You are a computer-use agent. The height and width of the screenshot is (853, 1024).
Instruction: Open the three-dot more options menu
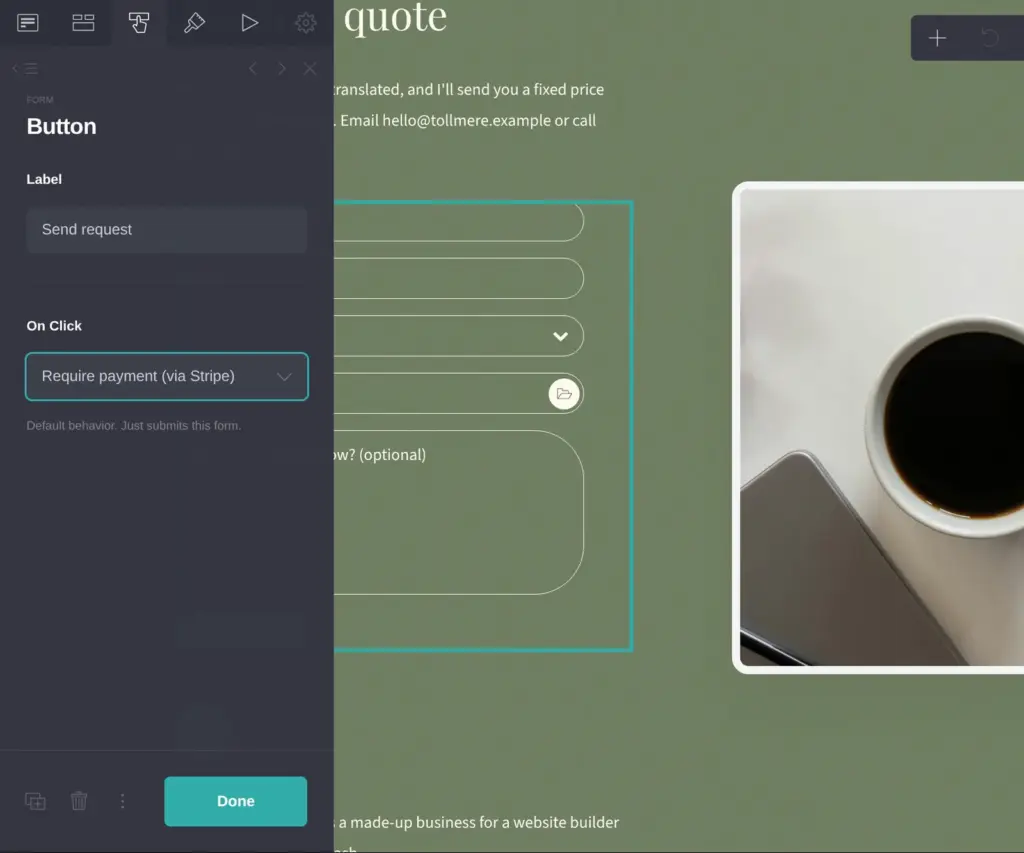click(x=123, y=801)
